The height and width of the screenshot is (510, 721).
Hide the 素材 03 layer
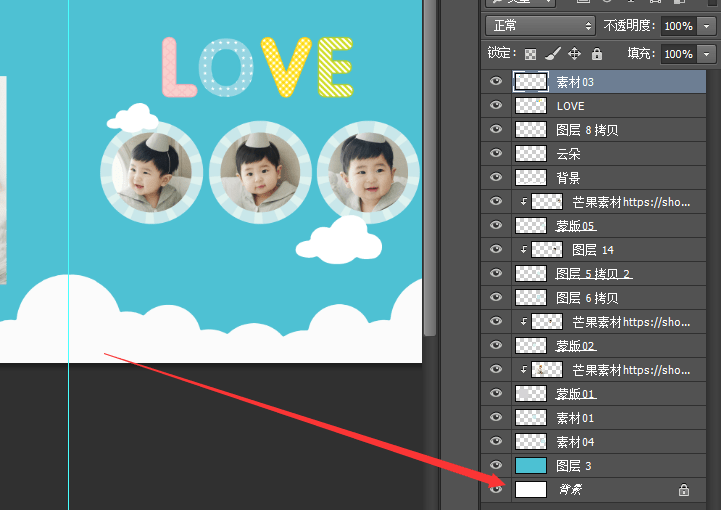[496, 81]
